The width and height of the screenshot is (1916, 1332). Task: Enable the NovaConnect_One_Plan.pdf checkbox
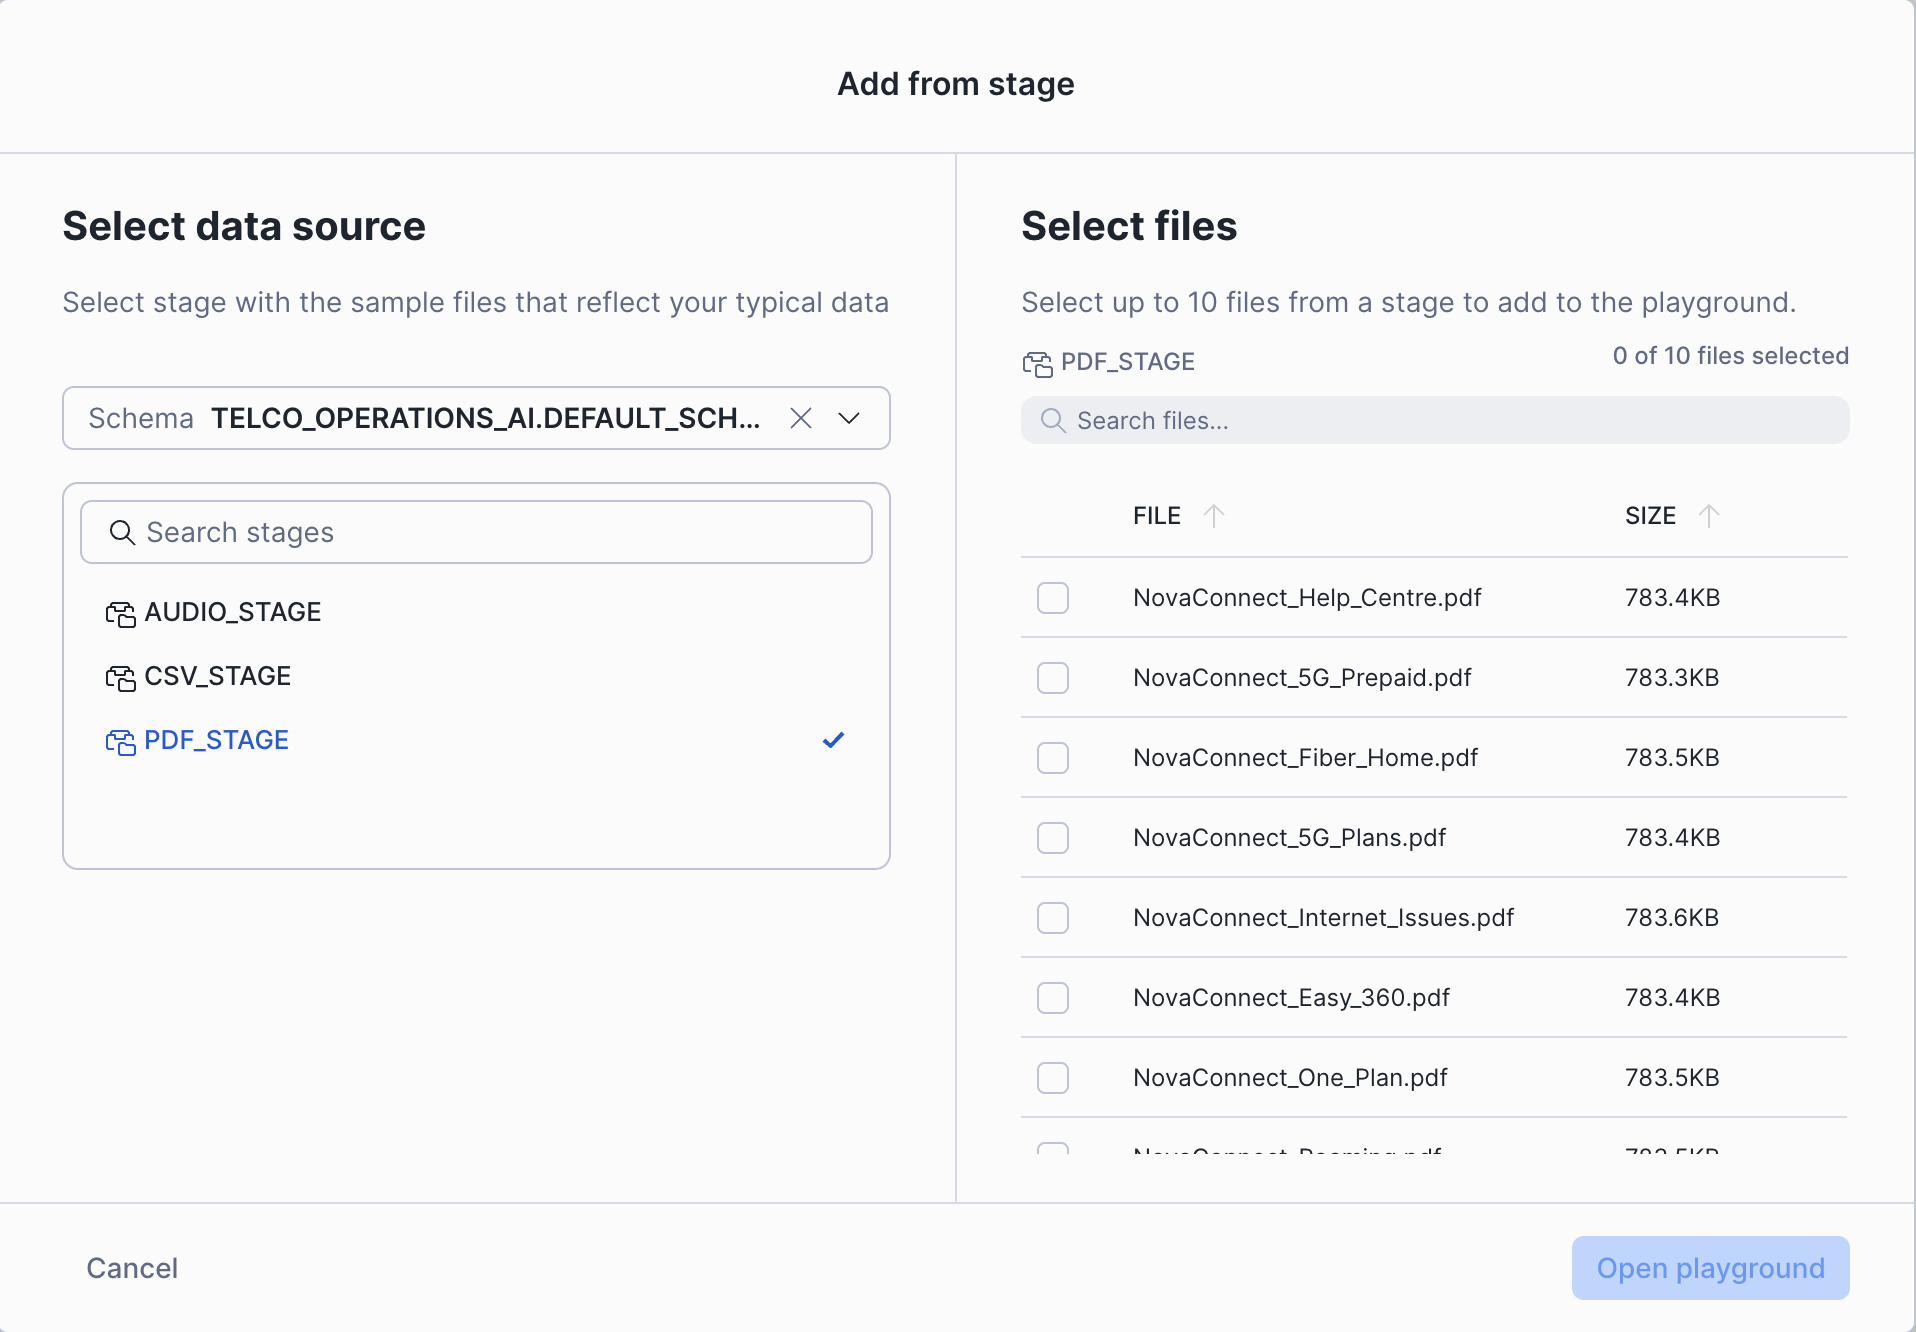(1053, 1078)
